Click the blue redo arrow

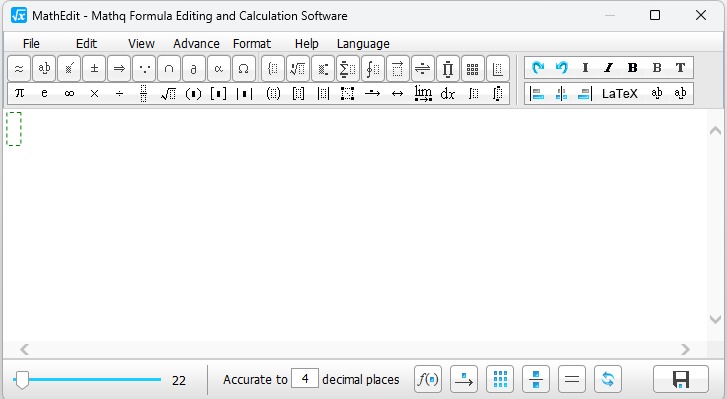coord(538,68)
